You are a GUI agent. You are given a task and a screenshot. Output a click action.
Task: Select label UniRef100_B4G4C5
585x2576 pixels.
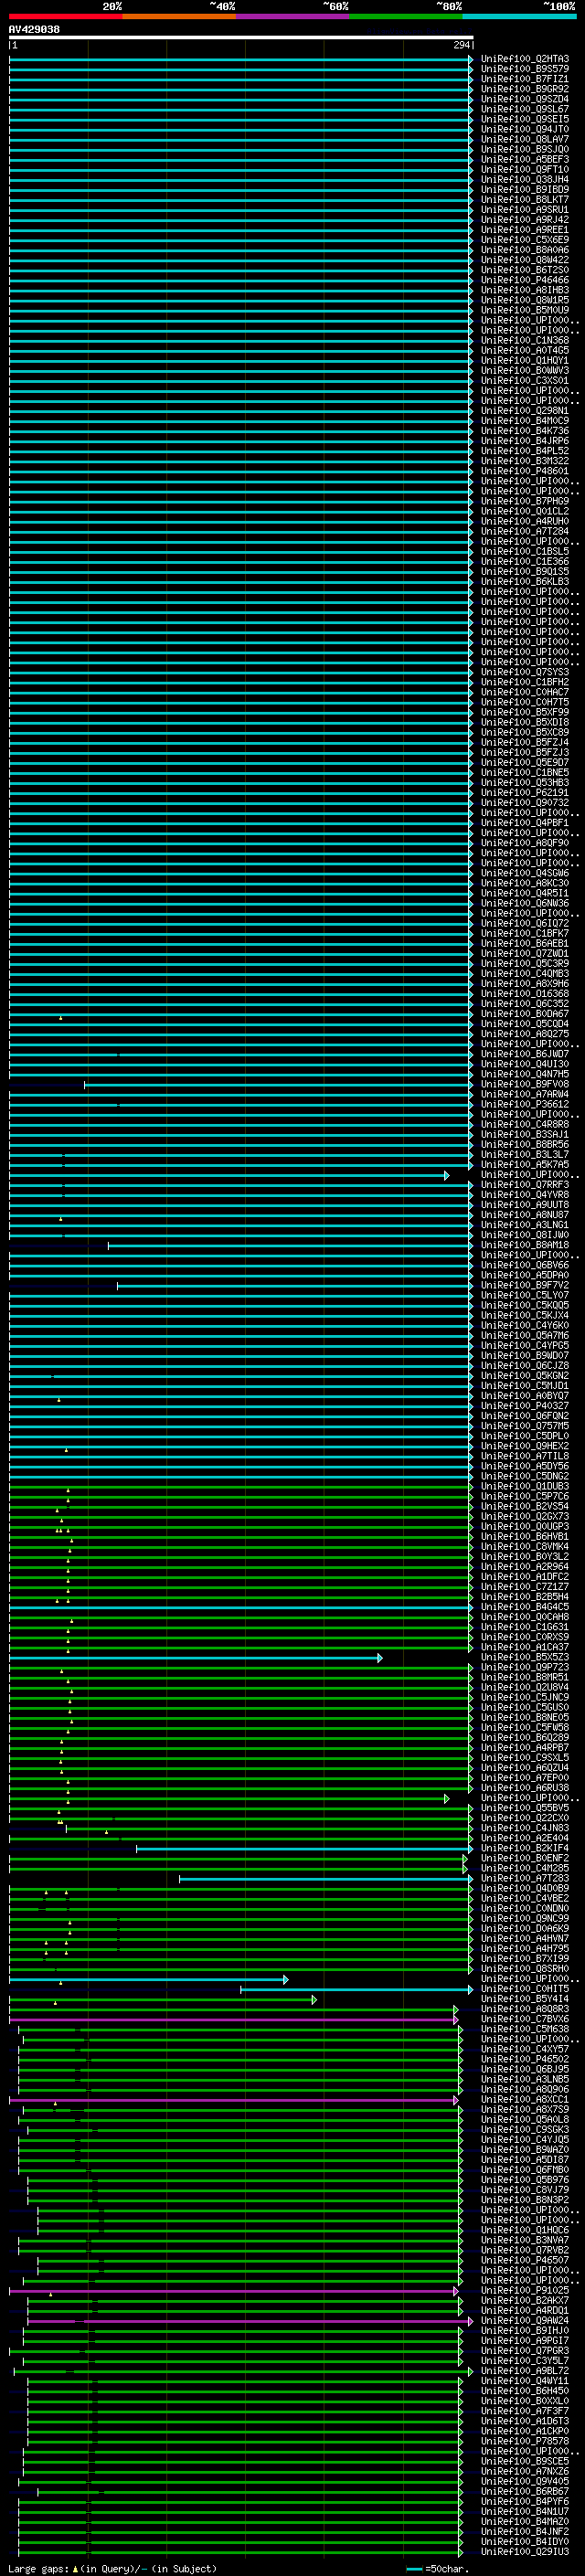click(525, 1607)
